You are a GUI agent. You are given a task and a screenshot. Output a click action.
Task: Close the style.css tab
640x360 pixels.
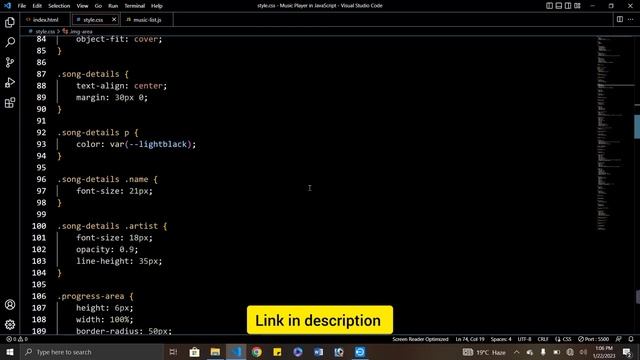tap(114, 19)
